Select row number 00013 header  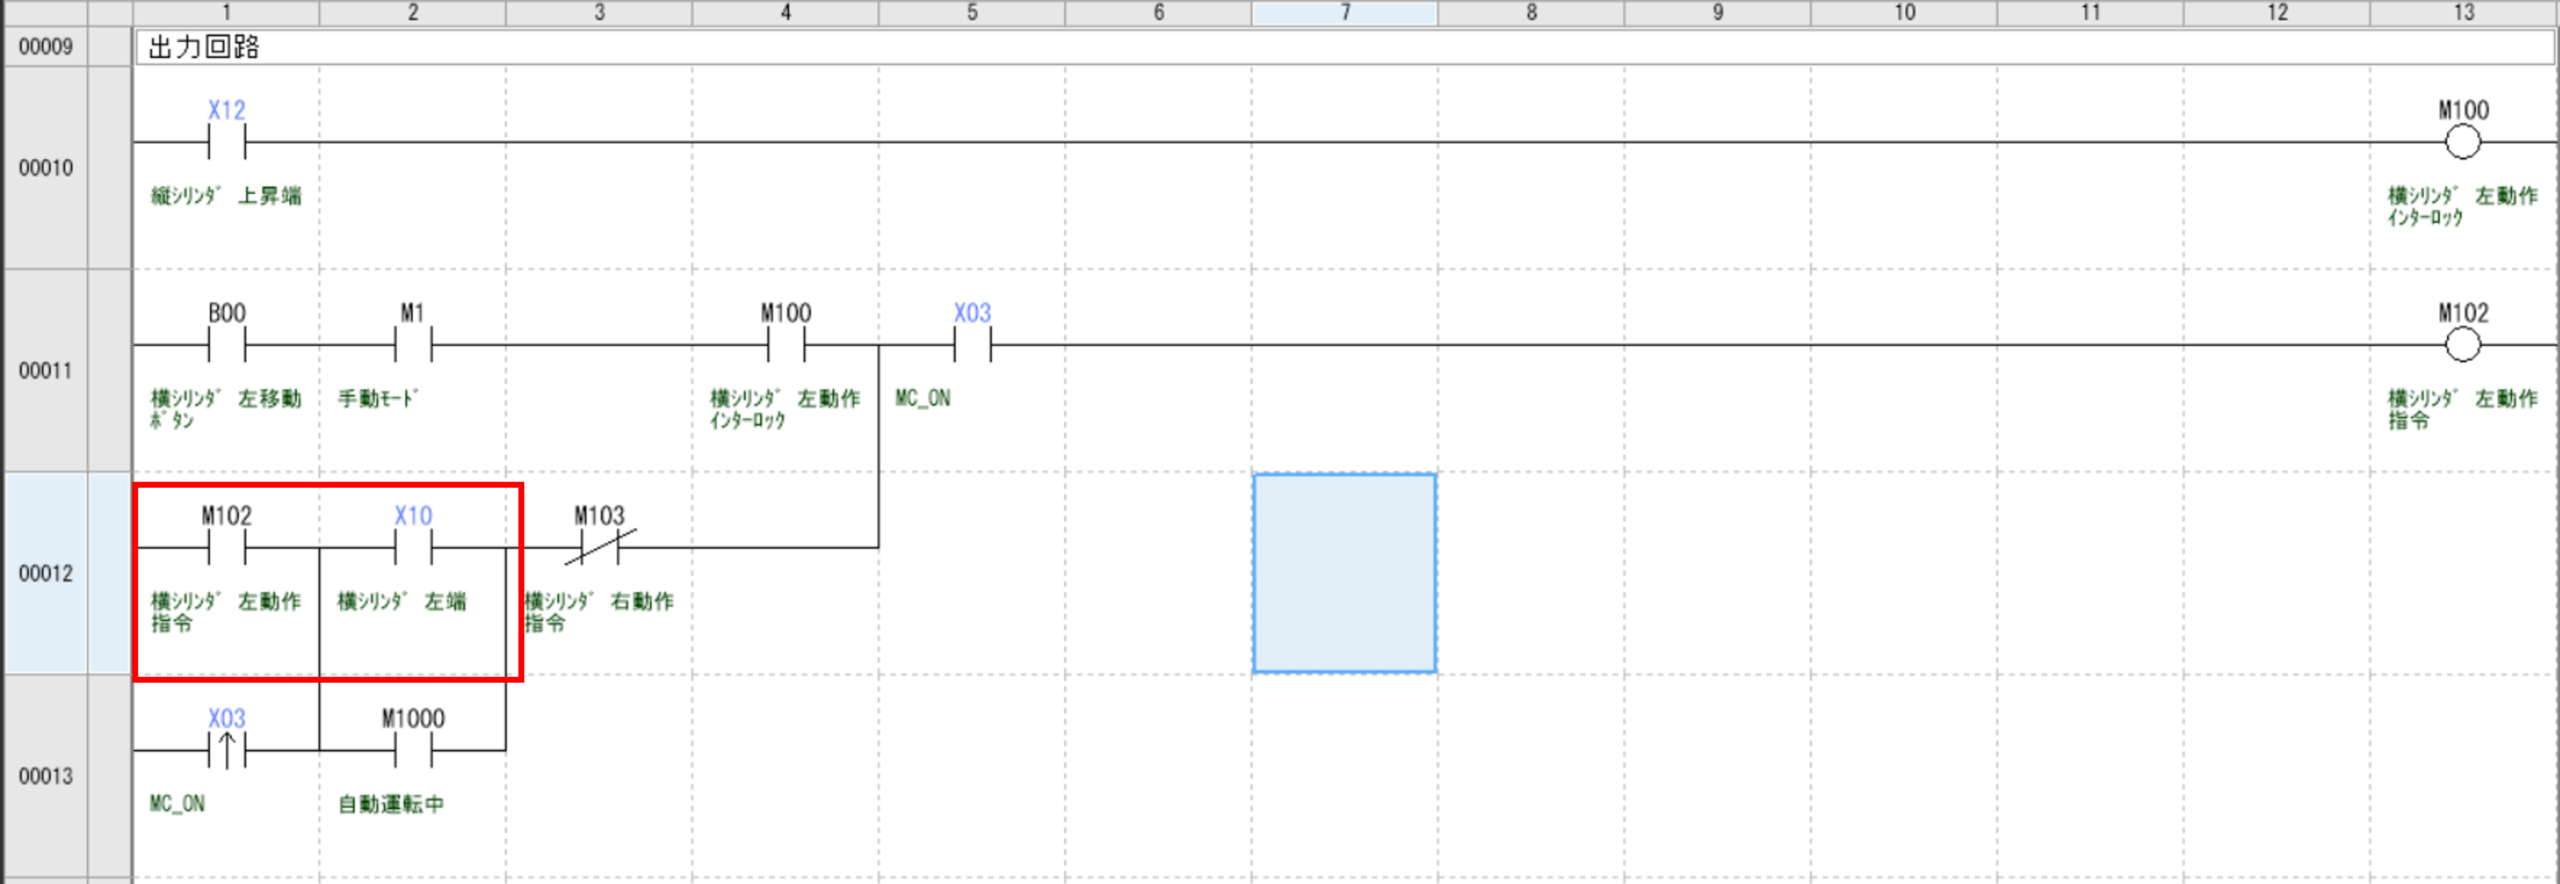tap(46, 776)
